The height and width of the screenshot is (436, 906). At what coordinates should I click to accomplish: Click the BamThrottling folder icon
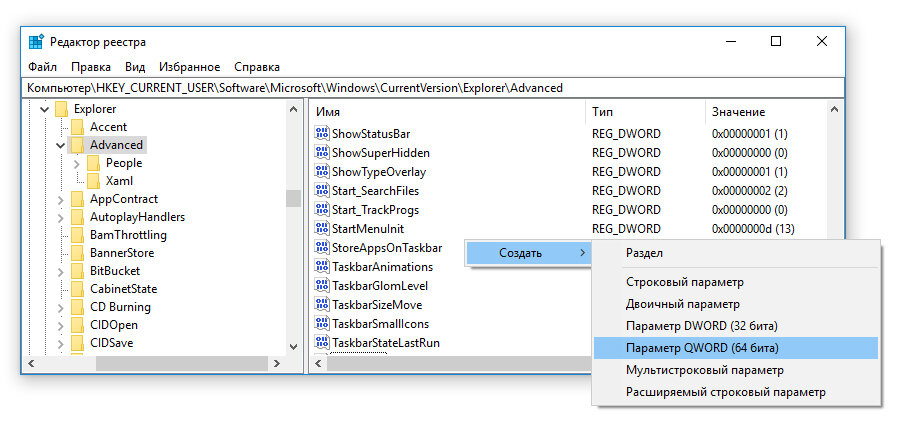pyautogui.click(x=77, y=235)
